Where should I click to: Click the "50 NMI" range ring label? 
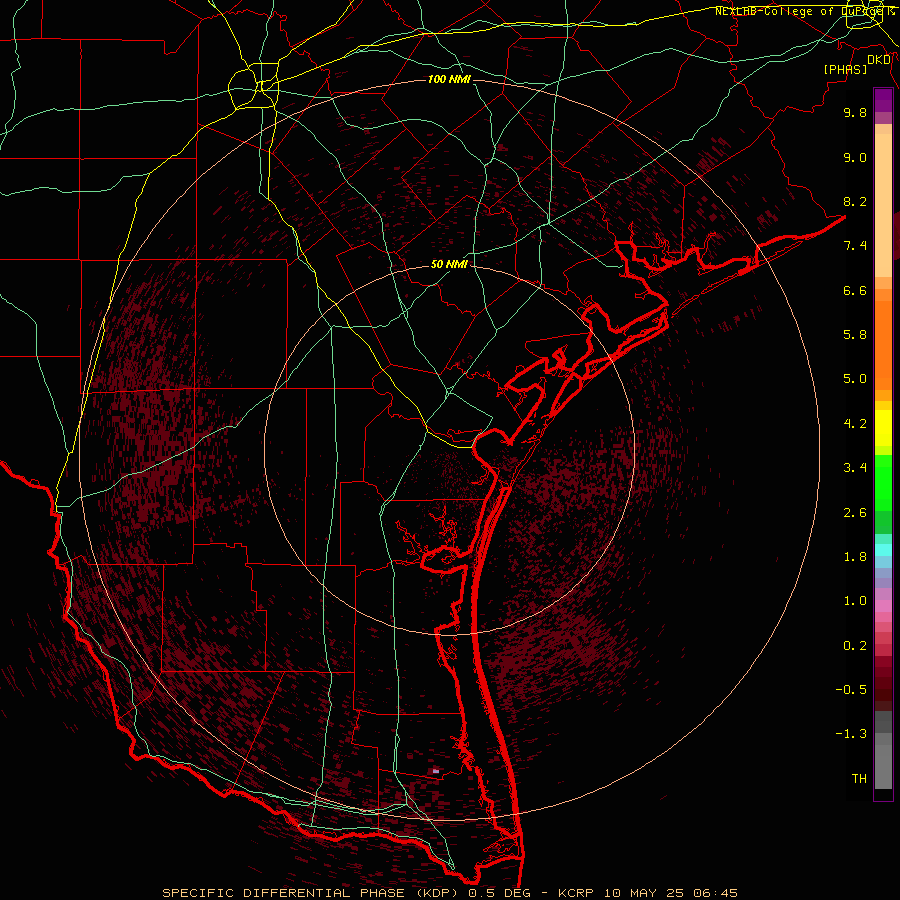pyautogui.click(x=449, y=264)
